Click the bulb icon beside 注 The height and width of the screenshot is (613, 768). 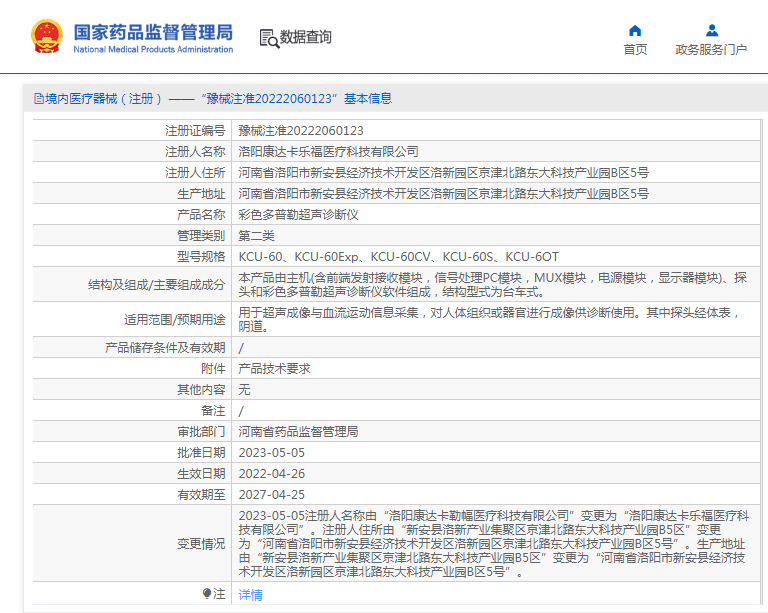(x=207, y=593)
